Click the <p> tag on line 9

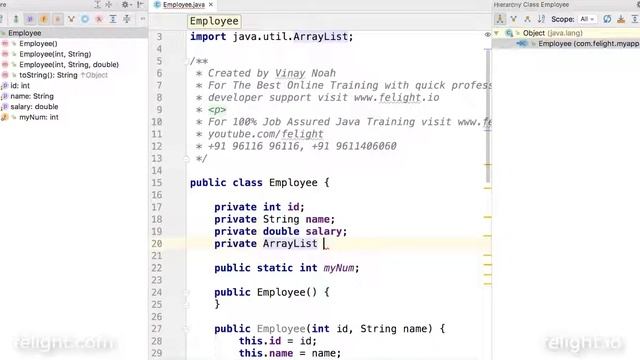click(x=217, y=110)
